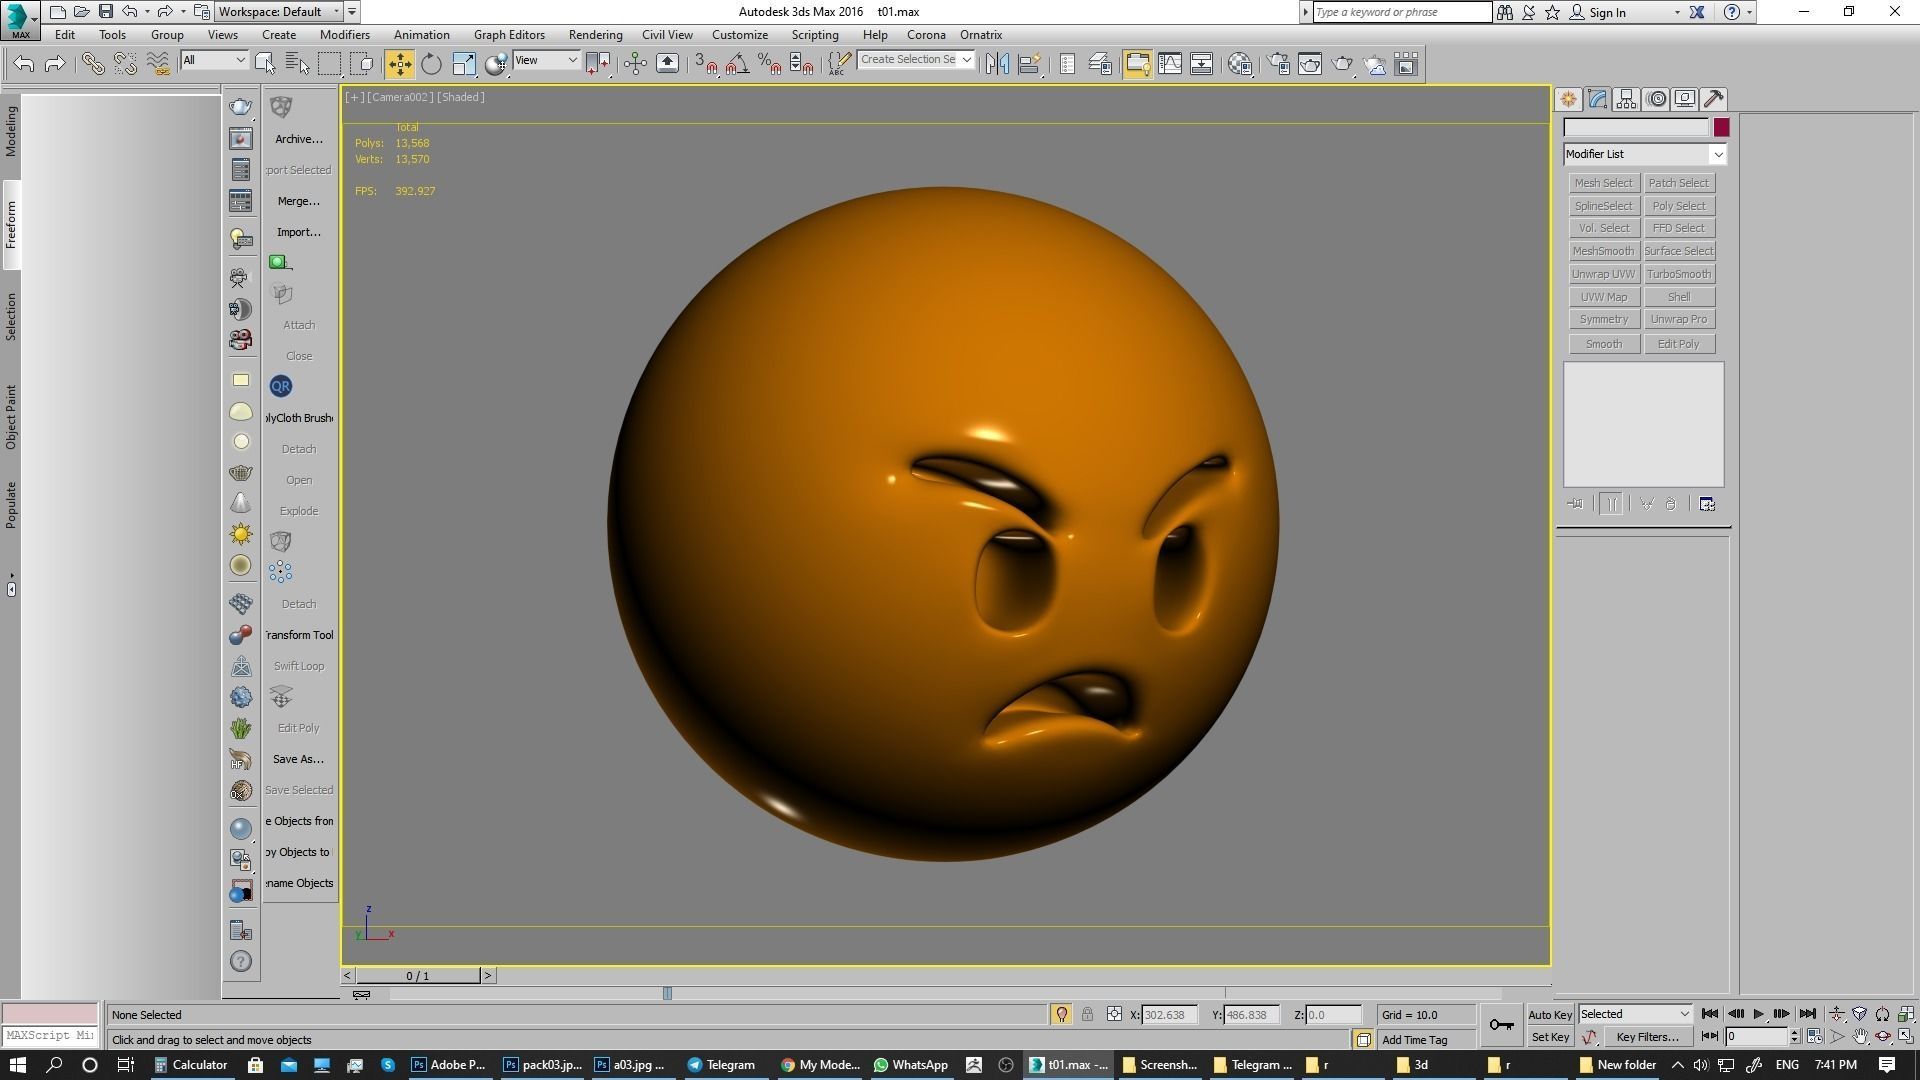Open the [Camera002] viewport label menu

400,97
